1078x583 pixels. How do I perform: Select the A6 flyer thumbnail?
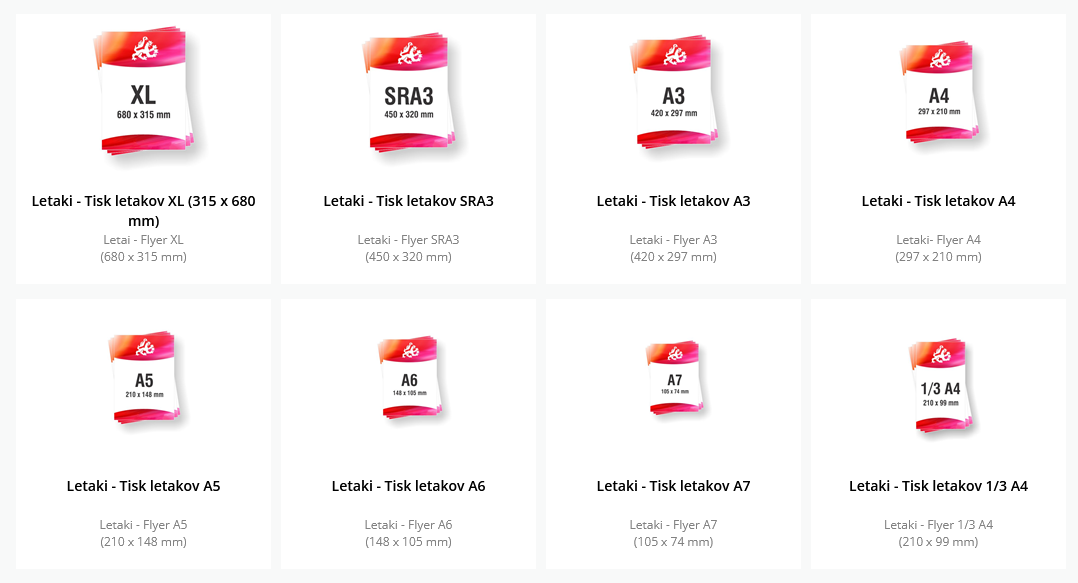point(409,378)
